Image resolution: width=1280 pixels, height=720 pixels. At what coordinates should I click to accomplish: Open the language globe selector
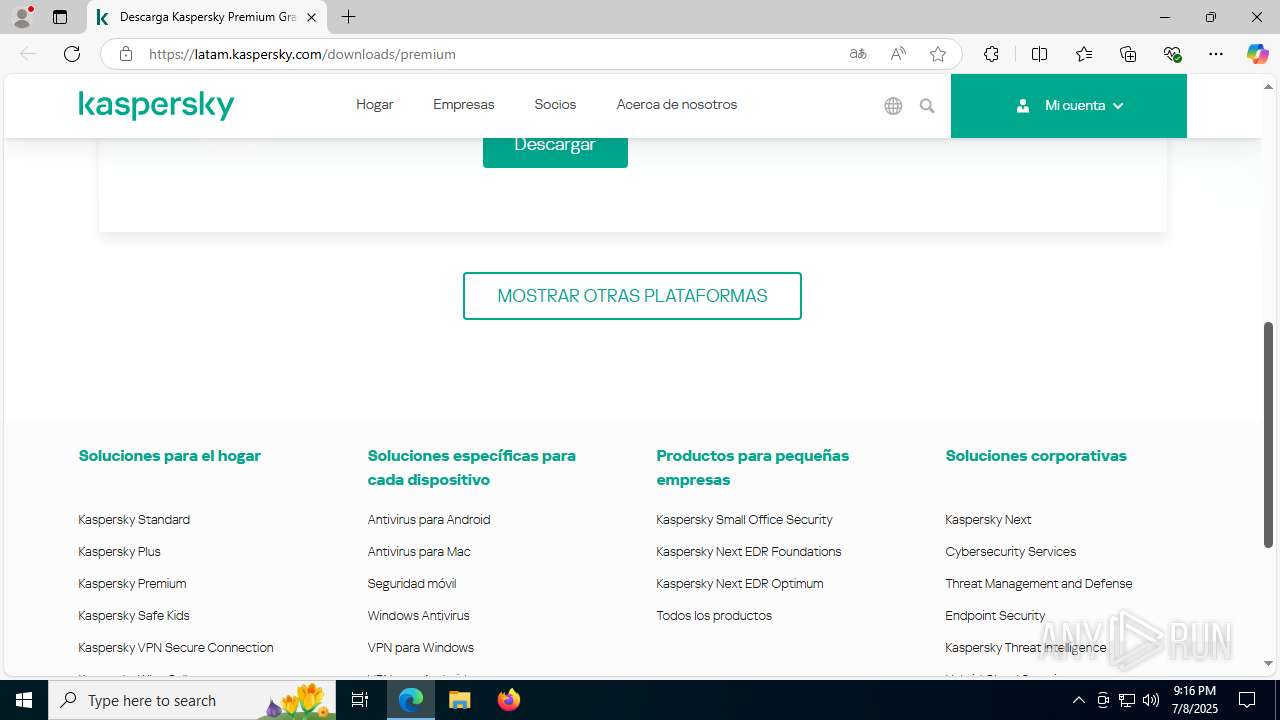[893, 106]
